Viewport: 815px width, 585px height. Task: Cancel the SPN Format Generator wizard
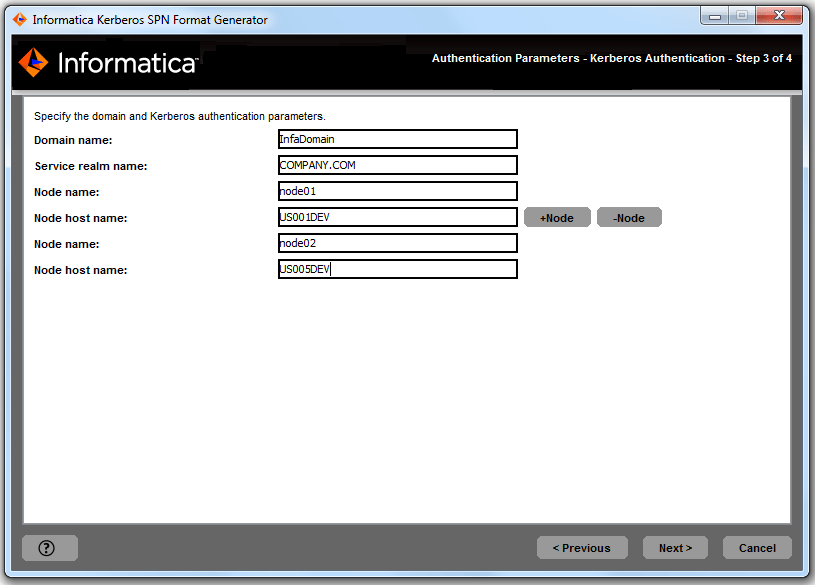[x=757, y=547]
